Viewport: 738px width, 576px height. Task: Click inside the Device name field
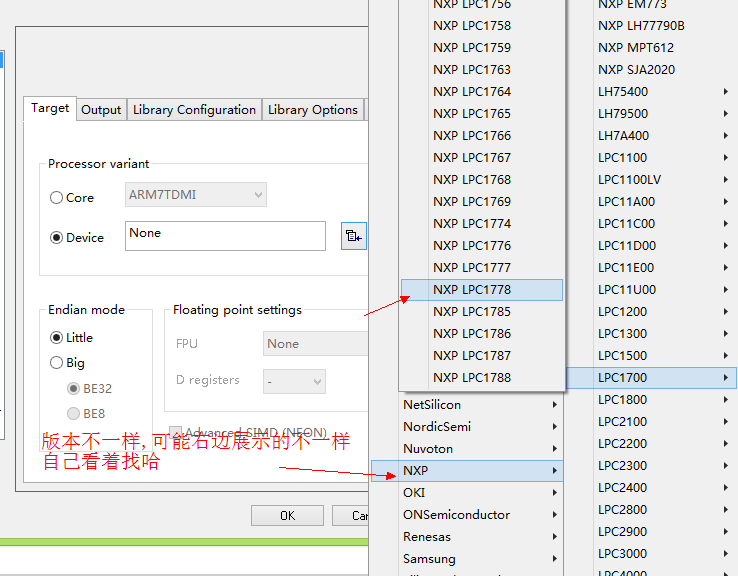[225, 236]
